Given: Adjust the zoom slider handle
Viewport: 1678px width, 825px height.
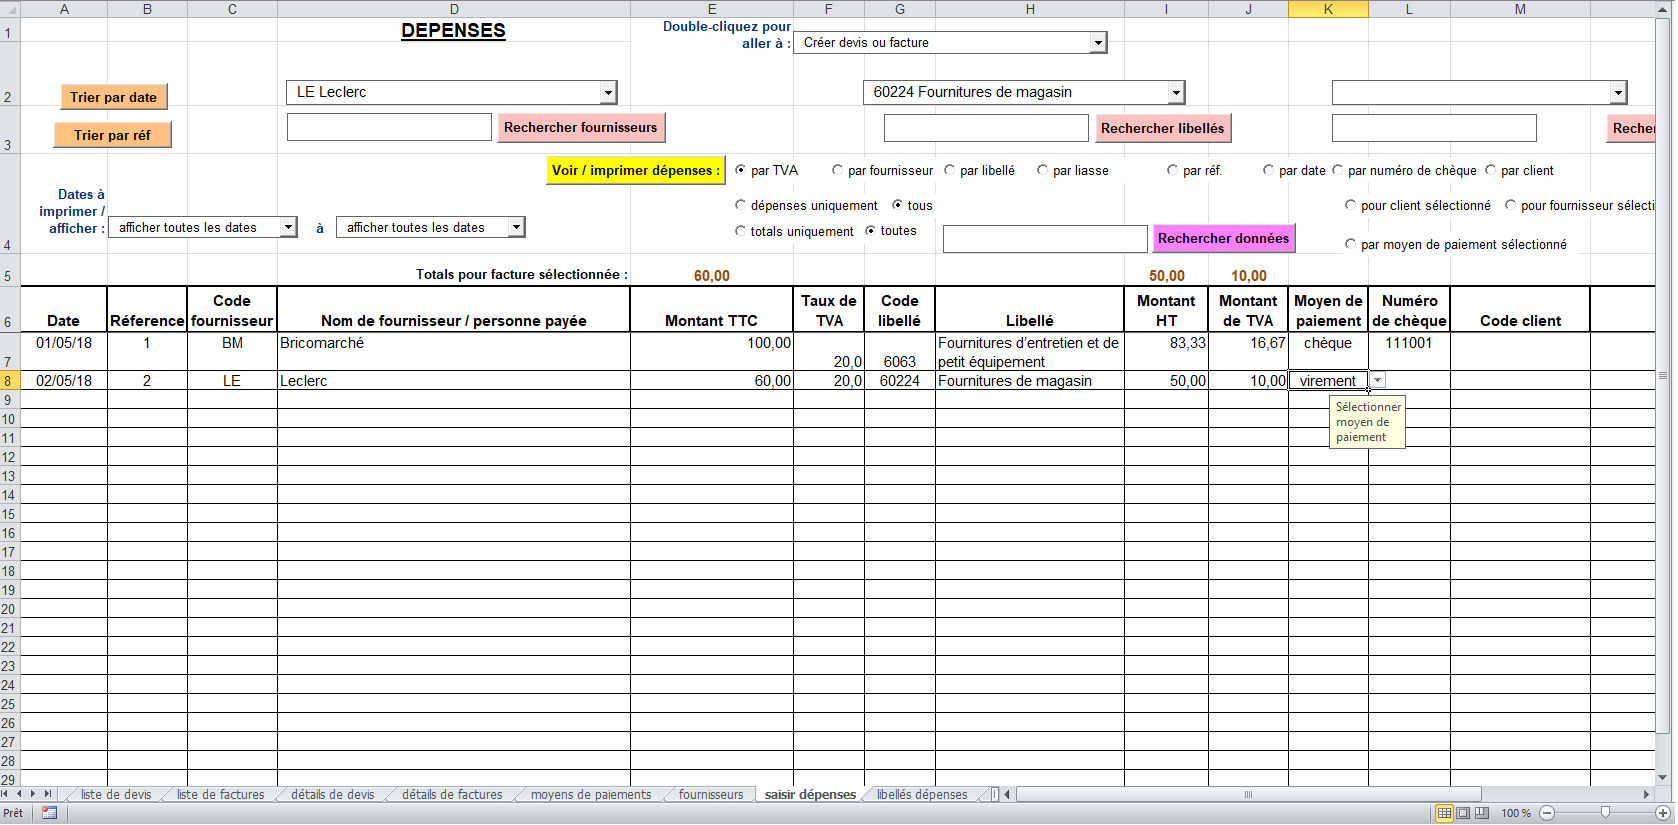Looking at the screenshot, I should pos(1605,813).
